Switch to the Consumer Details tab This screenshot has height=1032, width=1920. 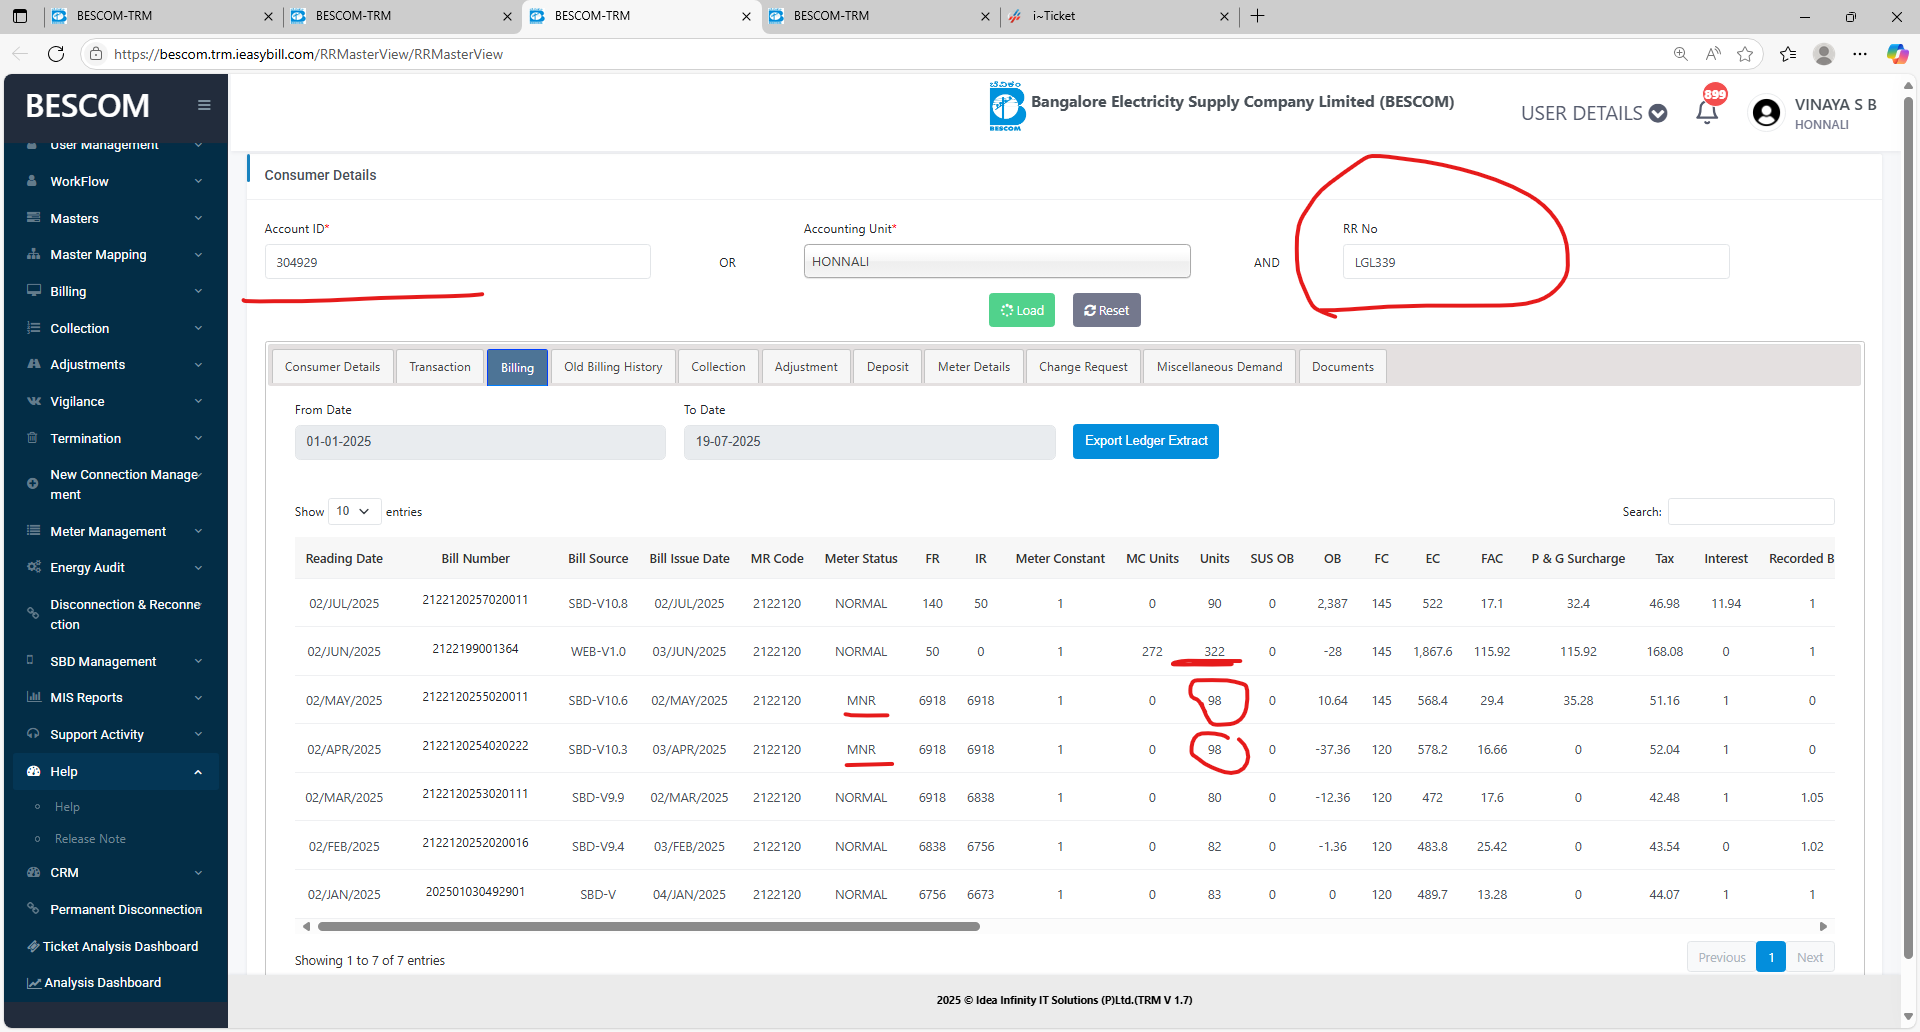(x=332, y=367)
